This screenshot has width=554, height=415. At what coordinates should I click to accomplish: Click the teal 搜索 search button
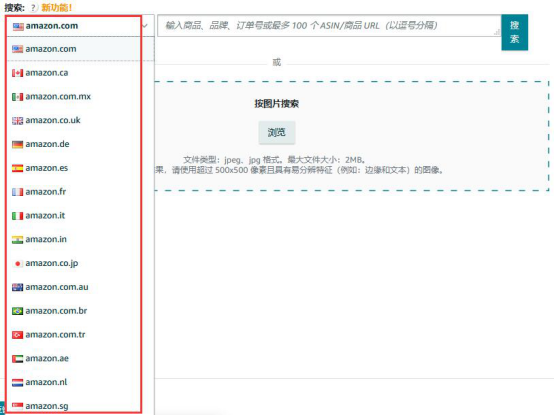click(x=514, y=32)
